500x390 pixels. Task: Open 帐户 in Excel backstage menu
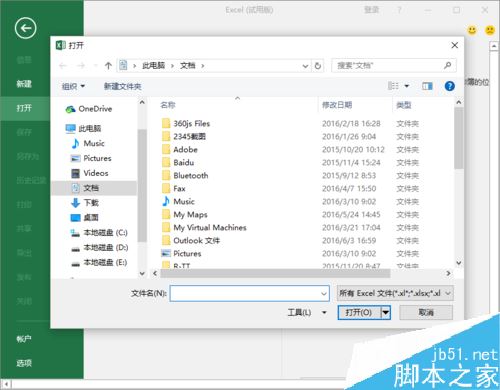point(24,339)
